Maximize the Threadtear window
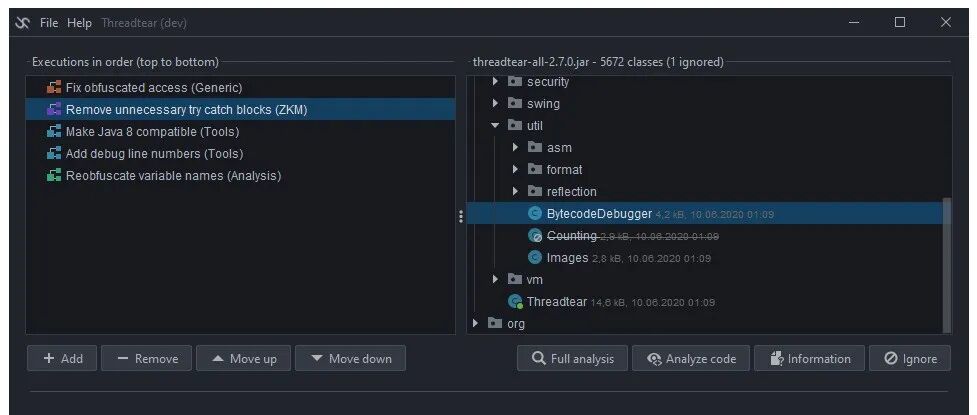This screenshot has height=415, width=977. coord(900,22)
